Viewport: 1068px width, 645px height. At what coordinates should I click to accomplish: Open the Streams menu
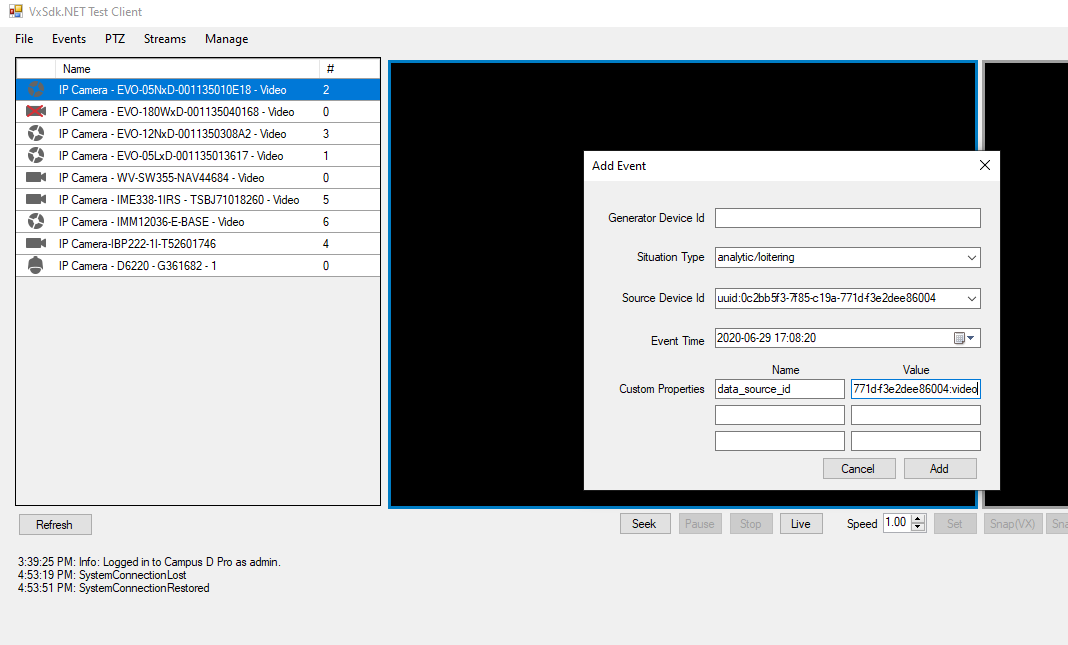(165, 39)
